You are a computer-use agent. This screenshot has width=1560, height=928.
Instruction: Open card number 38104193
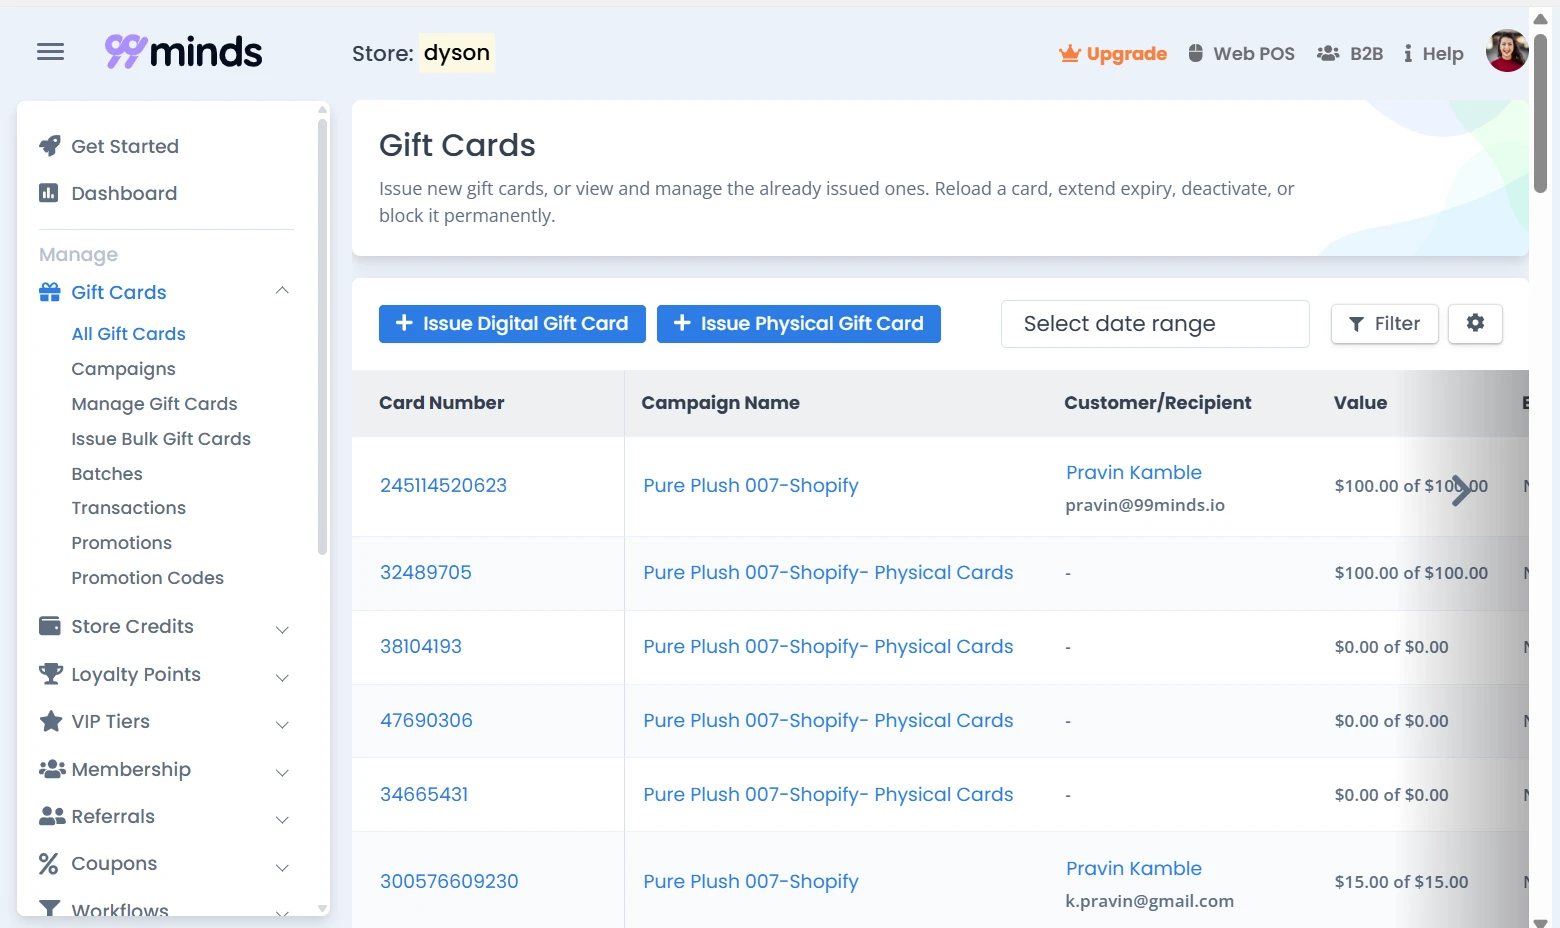pyautogui.click(x=421, y=646)
